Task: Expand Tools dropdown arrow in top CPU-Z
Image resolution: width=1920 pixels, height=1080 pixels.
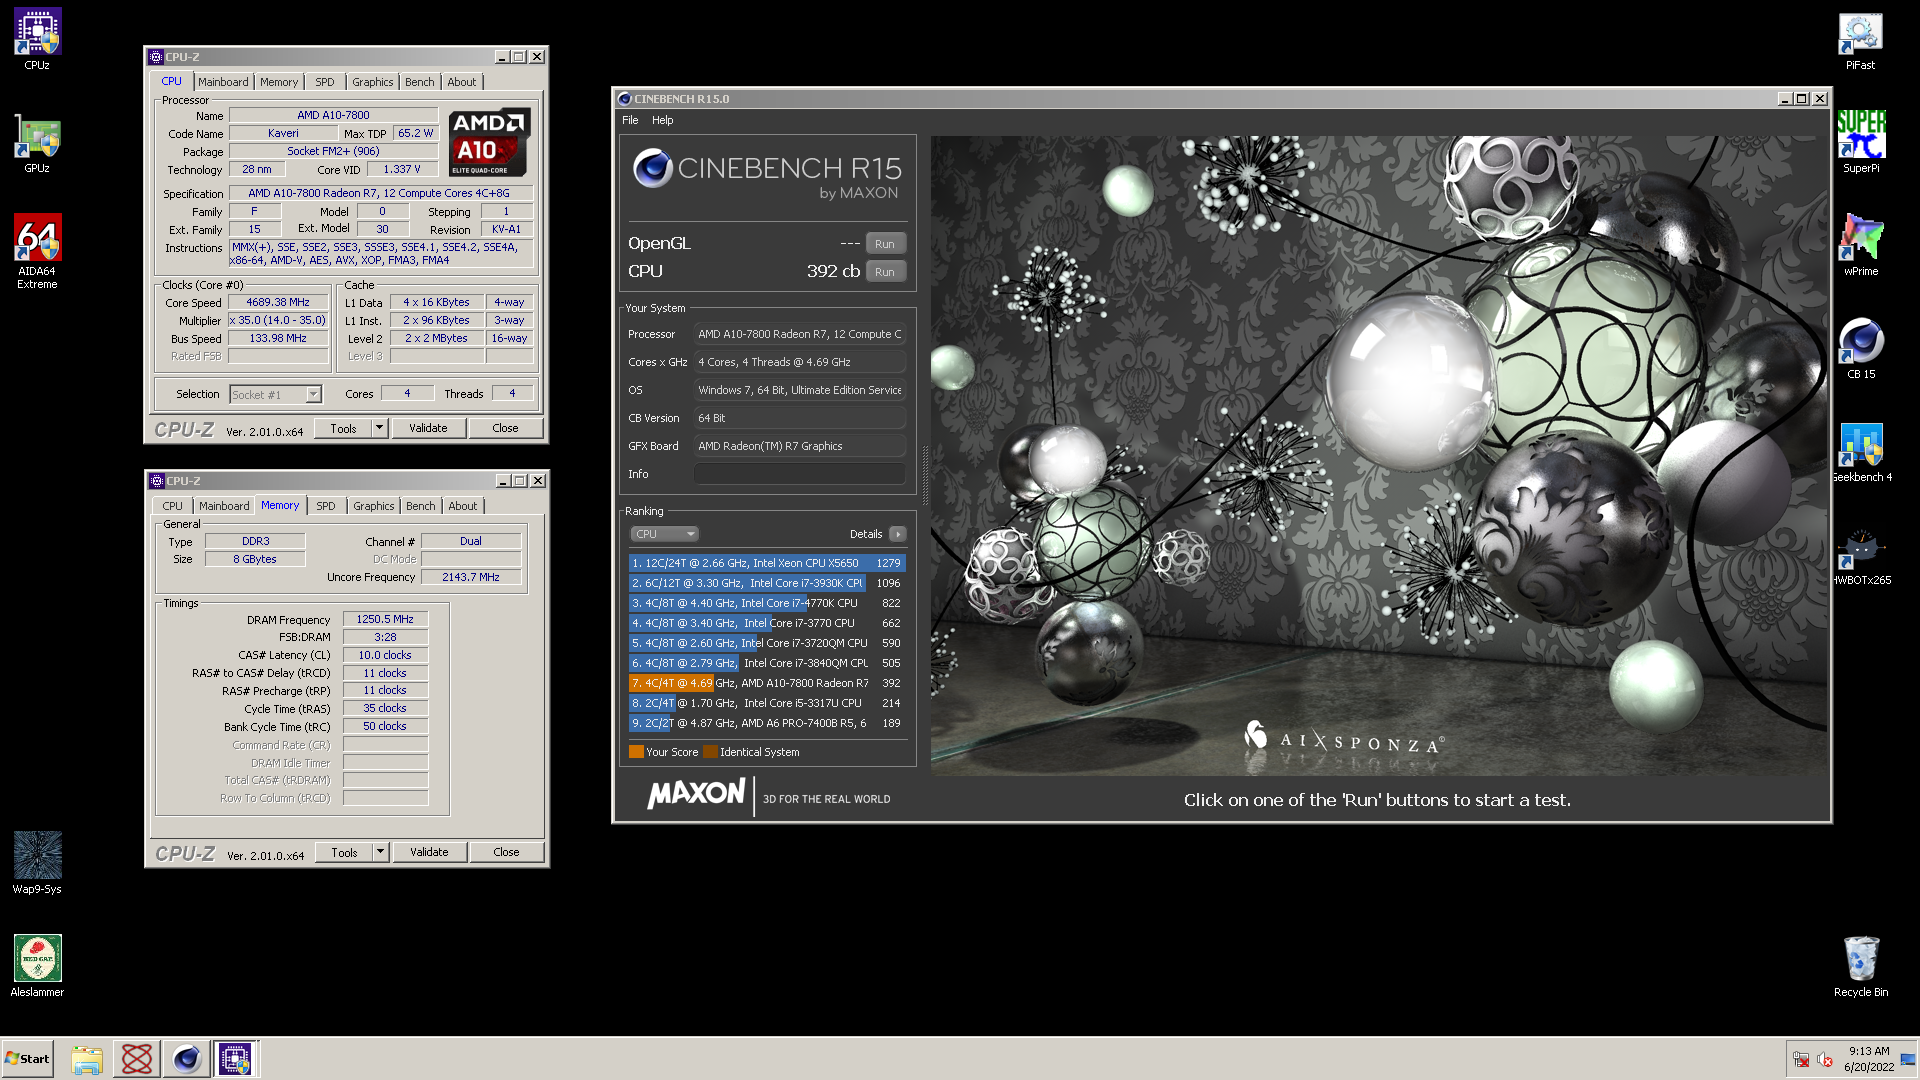Action: 379,428
